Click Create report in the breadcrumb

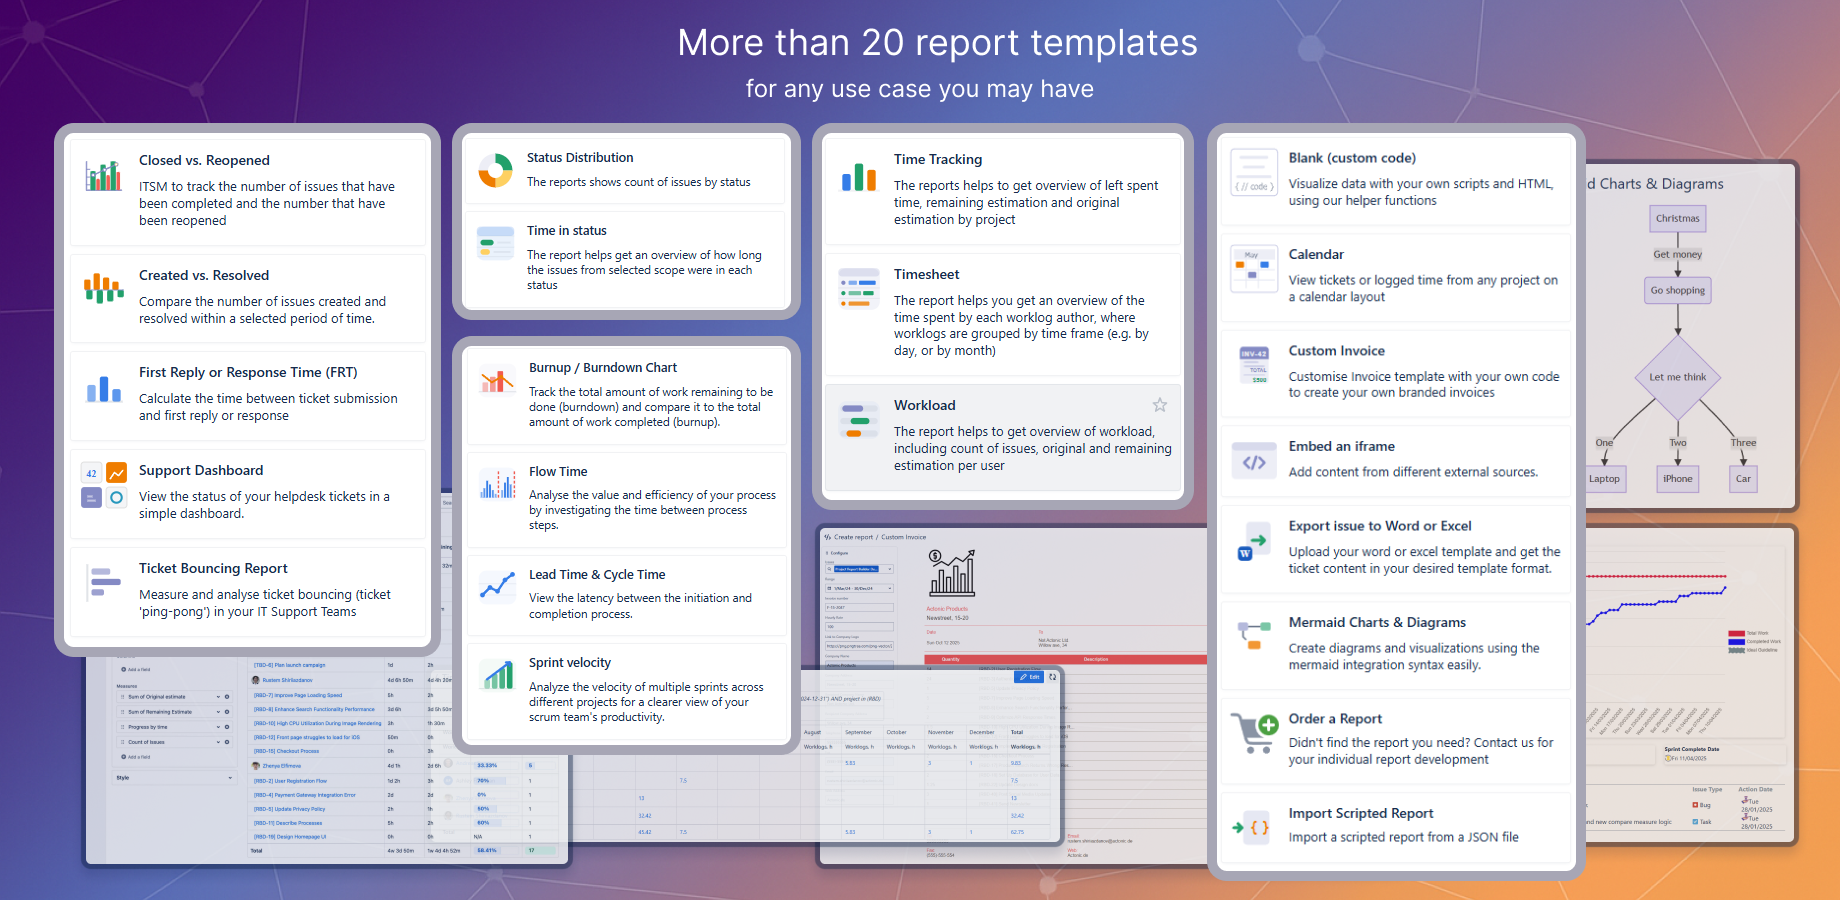point(853,537)
